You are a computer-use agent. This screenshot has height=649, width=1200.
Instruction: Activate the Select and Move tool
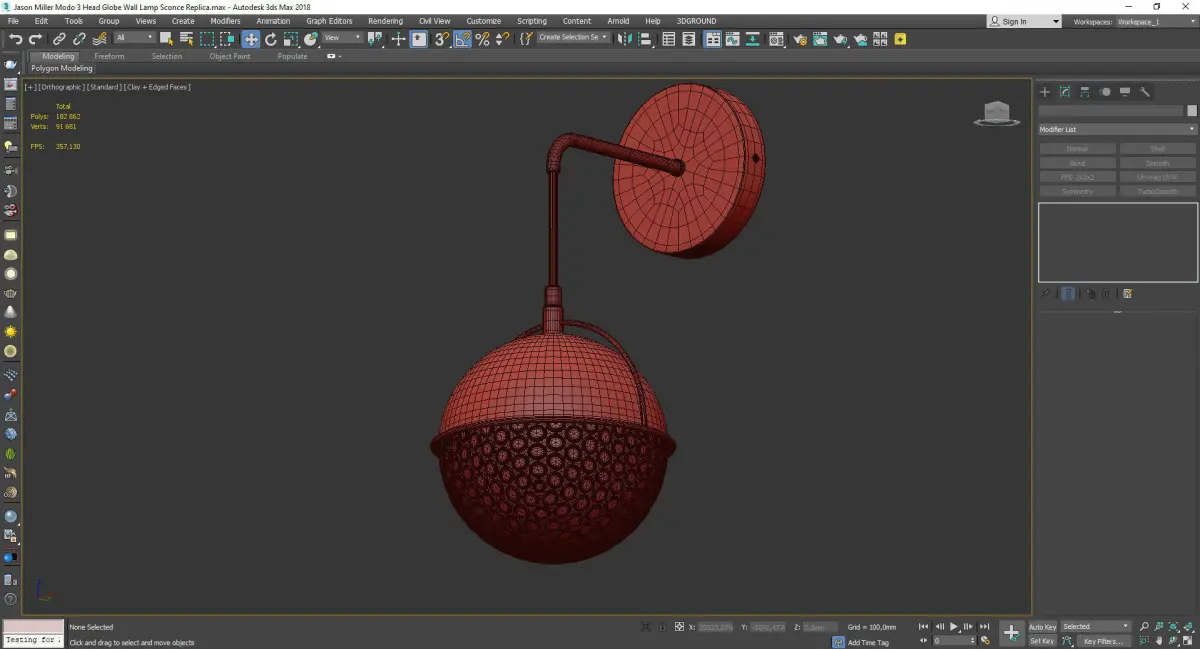(x=250, y=39)
